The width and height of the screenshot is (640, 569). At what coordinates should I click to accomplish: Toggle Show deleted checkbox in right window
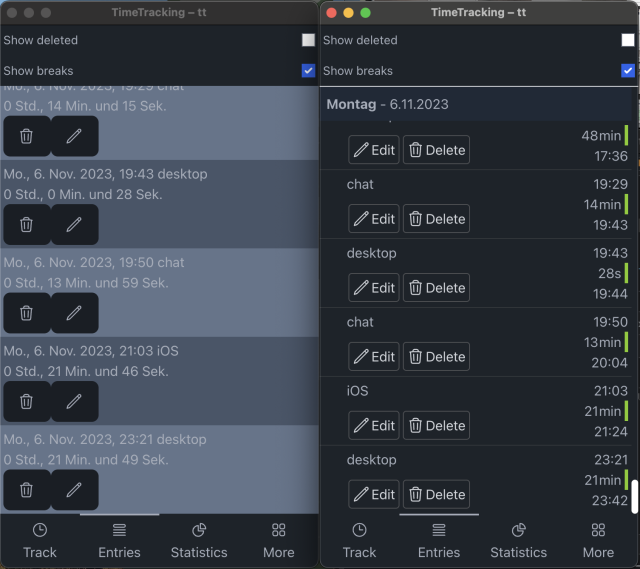click(627, 40)
